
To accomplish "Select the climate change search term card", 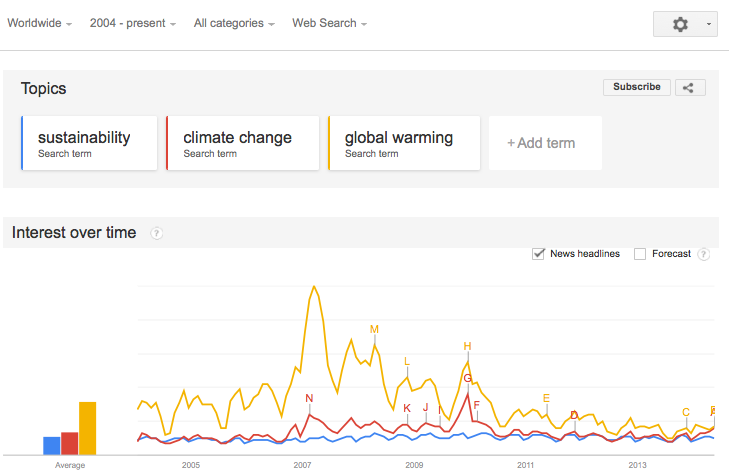I will [243, 143].
